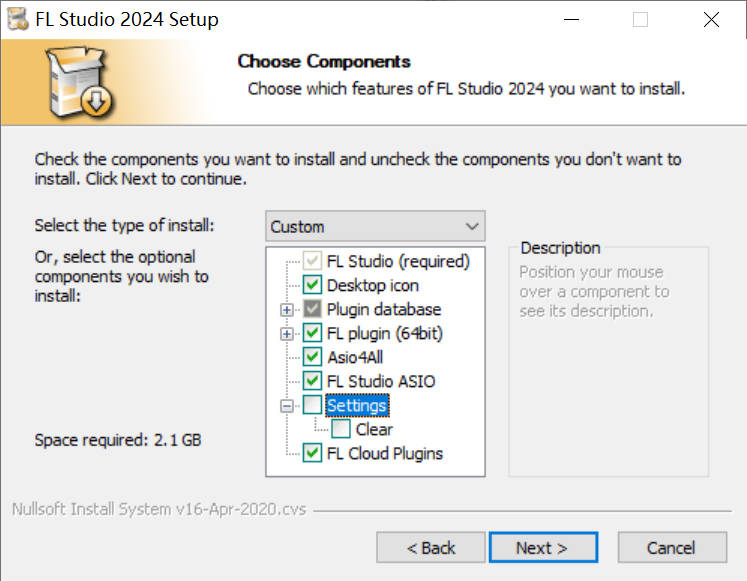Expand the Plugin database tree node
Screen dimensions: 747x581
[288, 309]
